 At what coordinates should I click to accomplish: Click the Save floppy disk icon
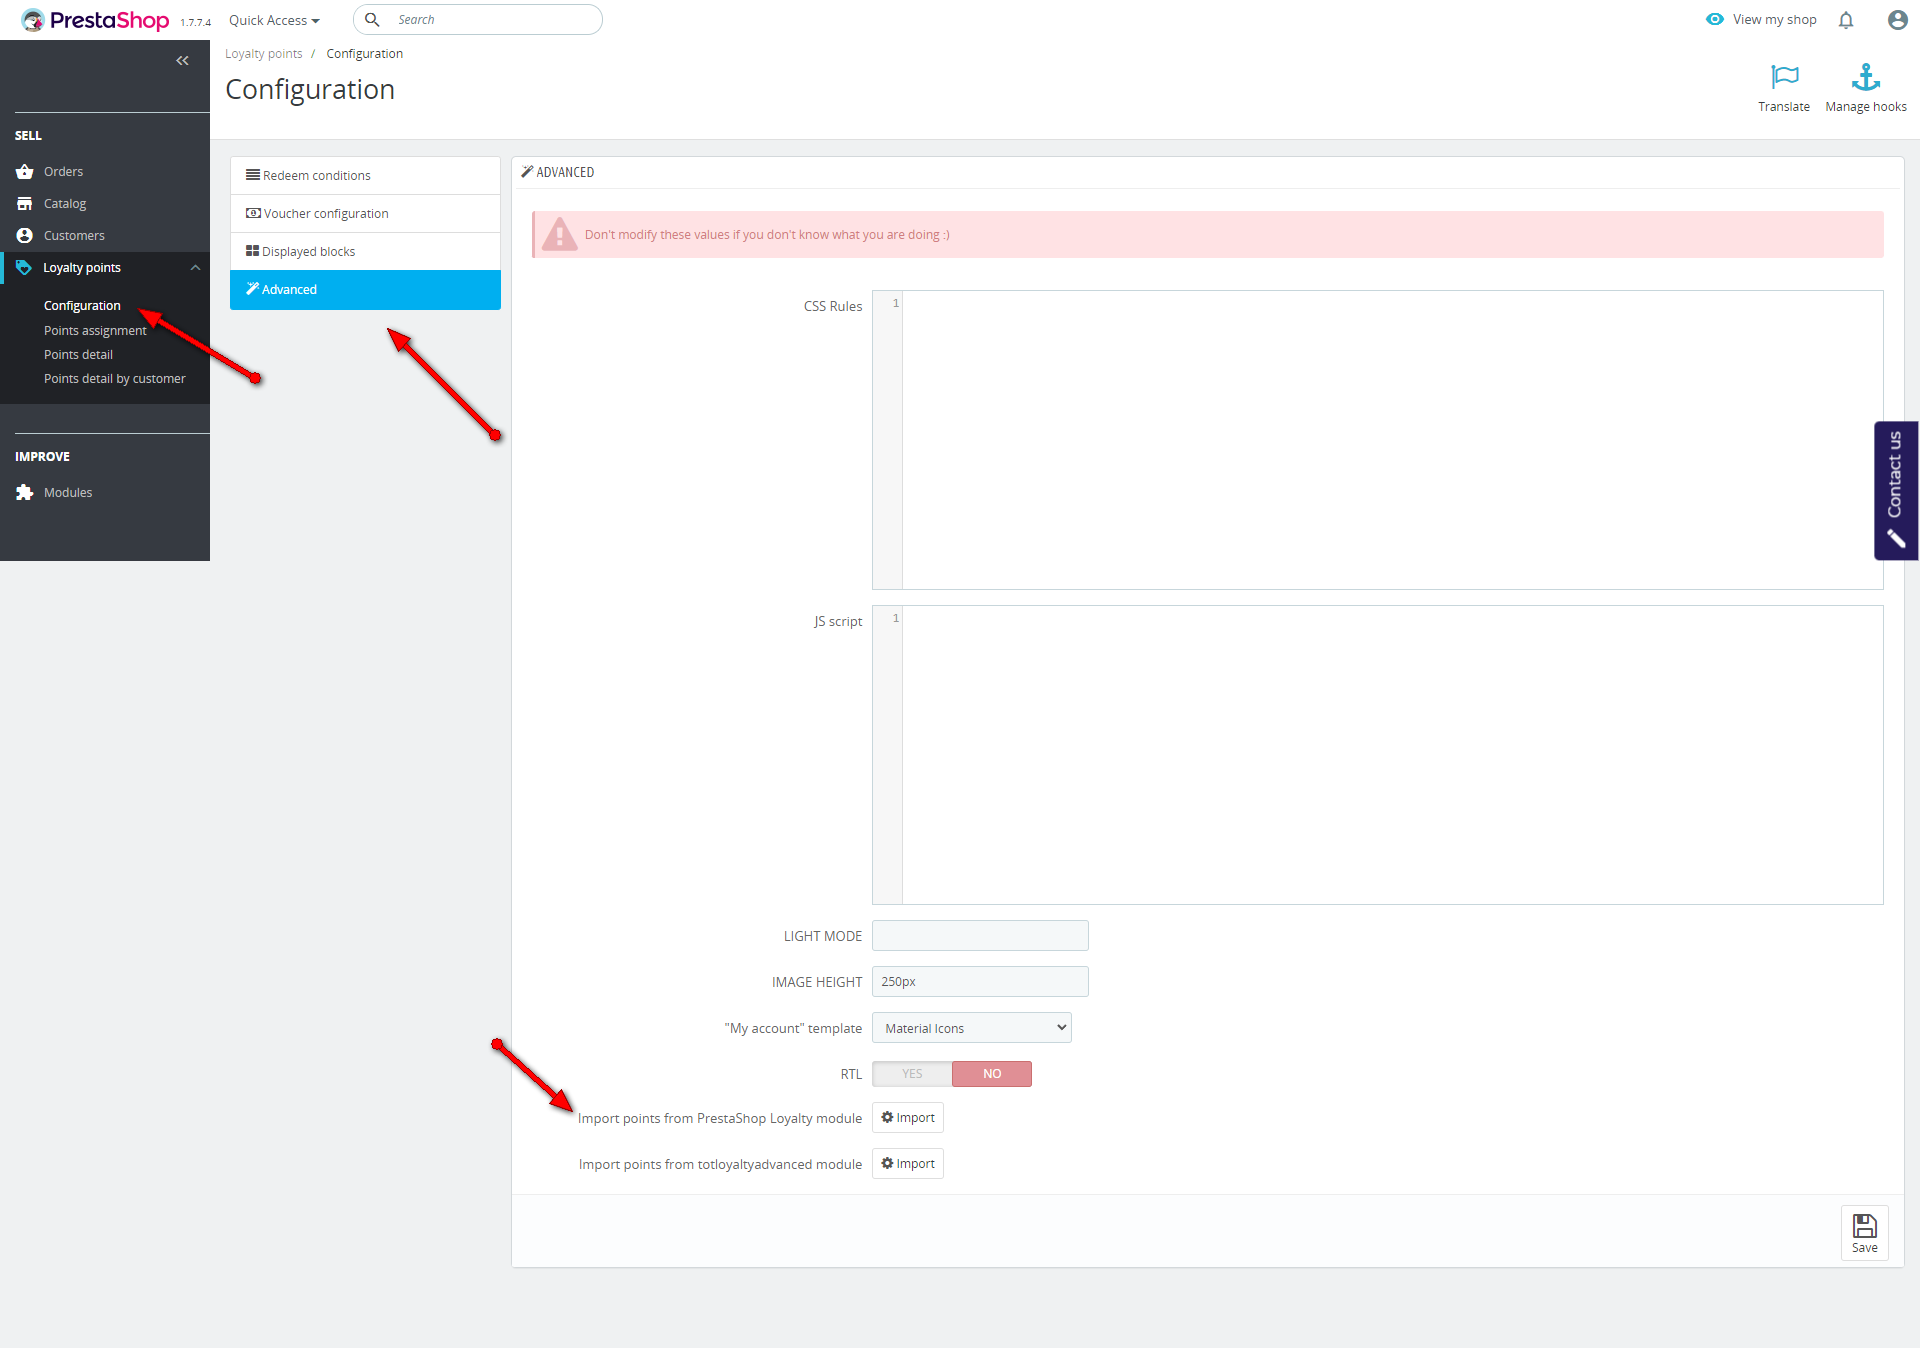[x=1864, y=1232]
